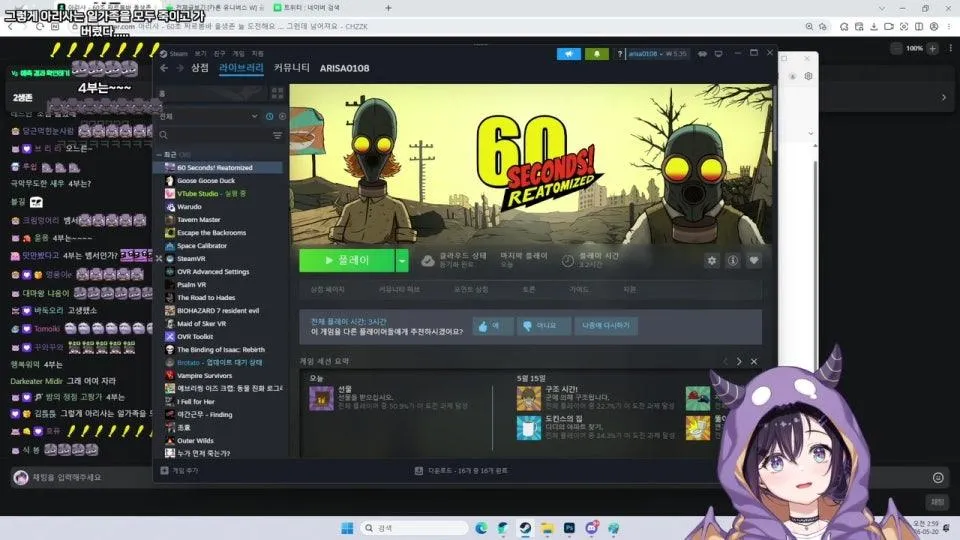Open Steam from Windows taskbar

(x=525, y=528)
